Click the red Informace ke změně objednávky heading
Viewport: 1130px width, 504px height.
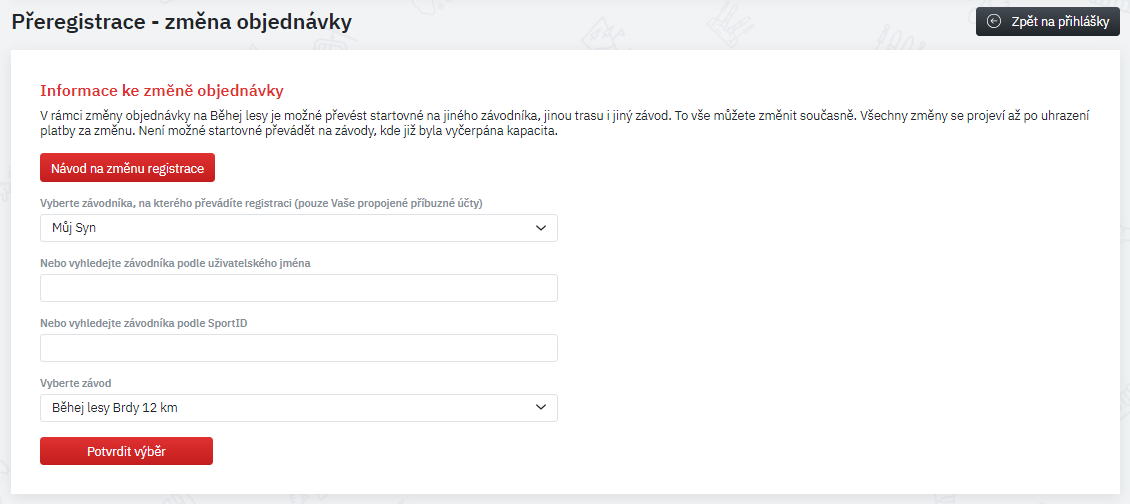161,91
